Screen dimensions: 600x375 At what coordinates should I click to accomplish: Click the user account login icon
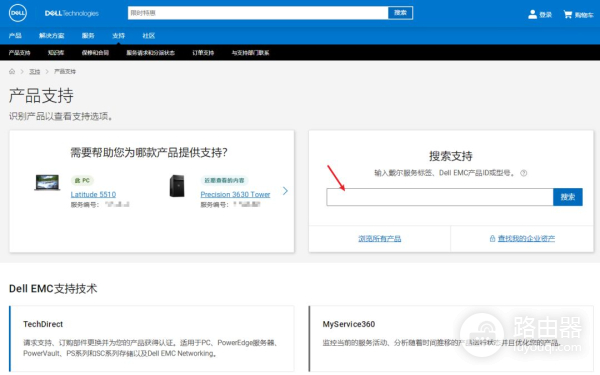(x=532, y=15)
